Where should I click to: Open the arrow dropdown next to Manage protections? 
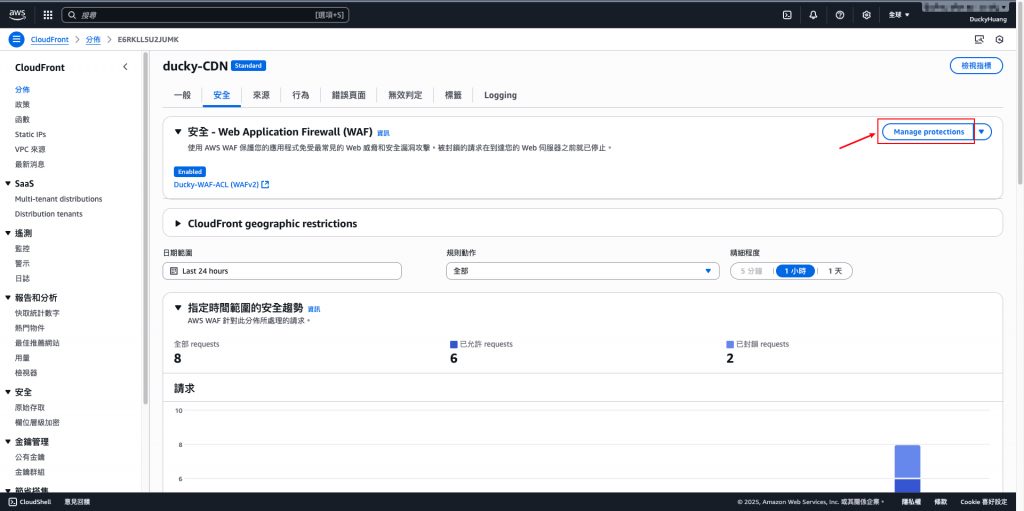981,131
